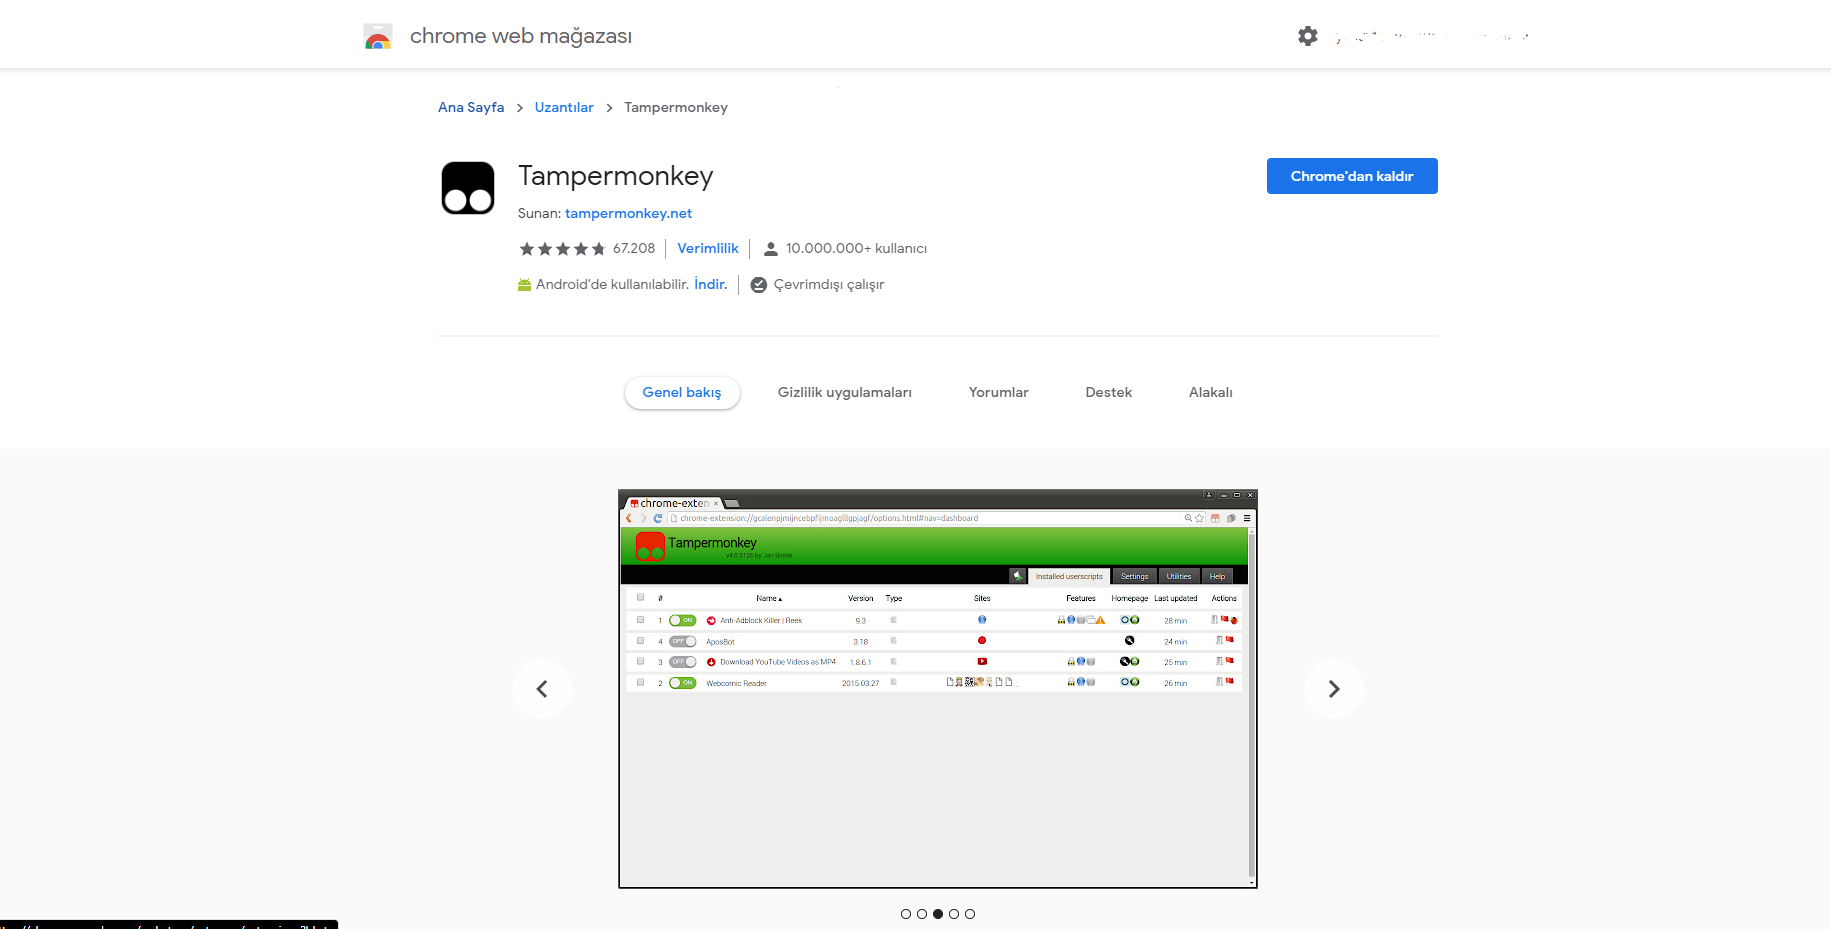
Task: Click the 67.208 ratings count
Action: point(634,249)
